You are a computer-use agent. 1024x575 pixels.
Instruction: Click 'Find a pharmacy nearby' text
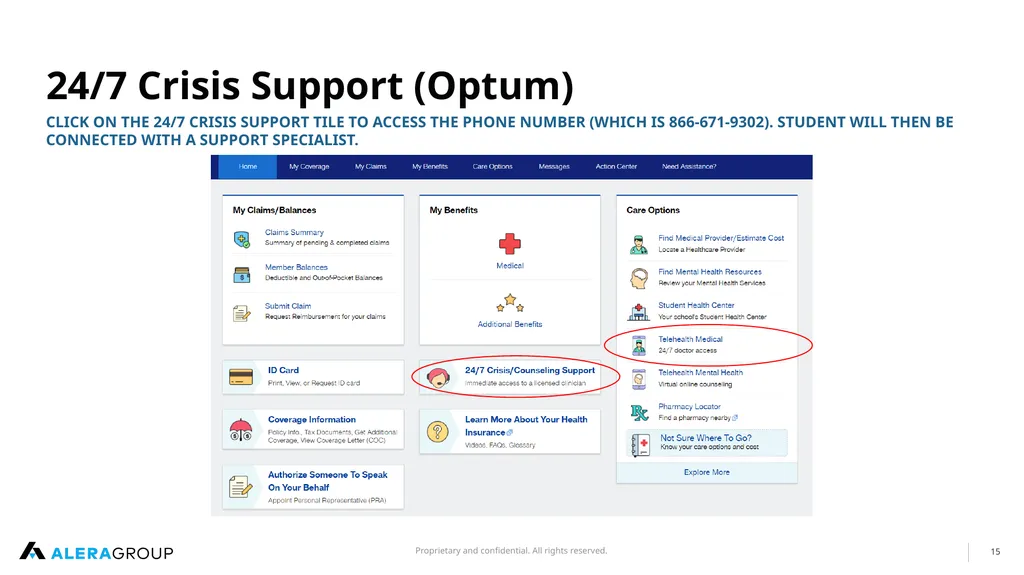coord(694,418)
